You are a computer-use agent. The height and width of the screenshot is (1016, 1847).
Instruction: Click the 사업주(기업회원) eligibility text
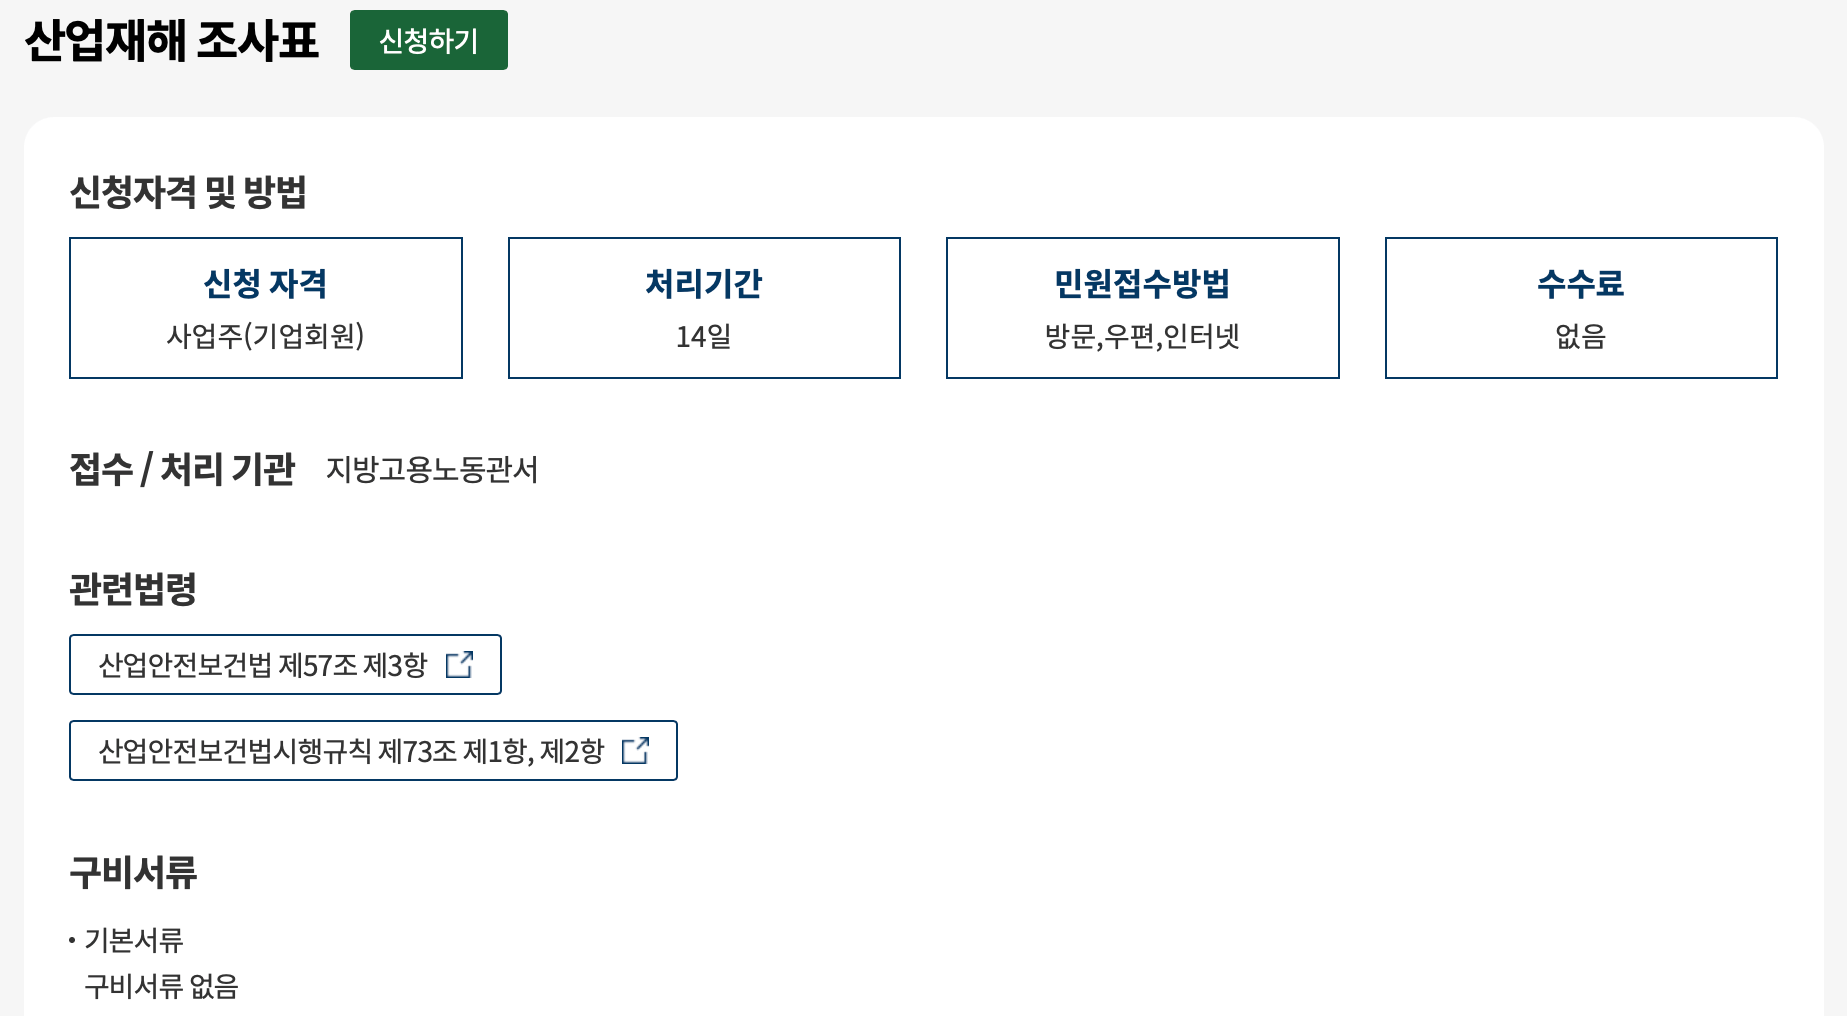point(266,338)
